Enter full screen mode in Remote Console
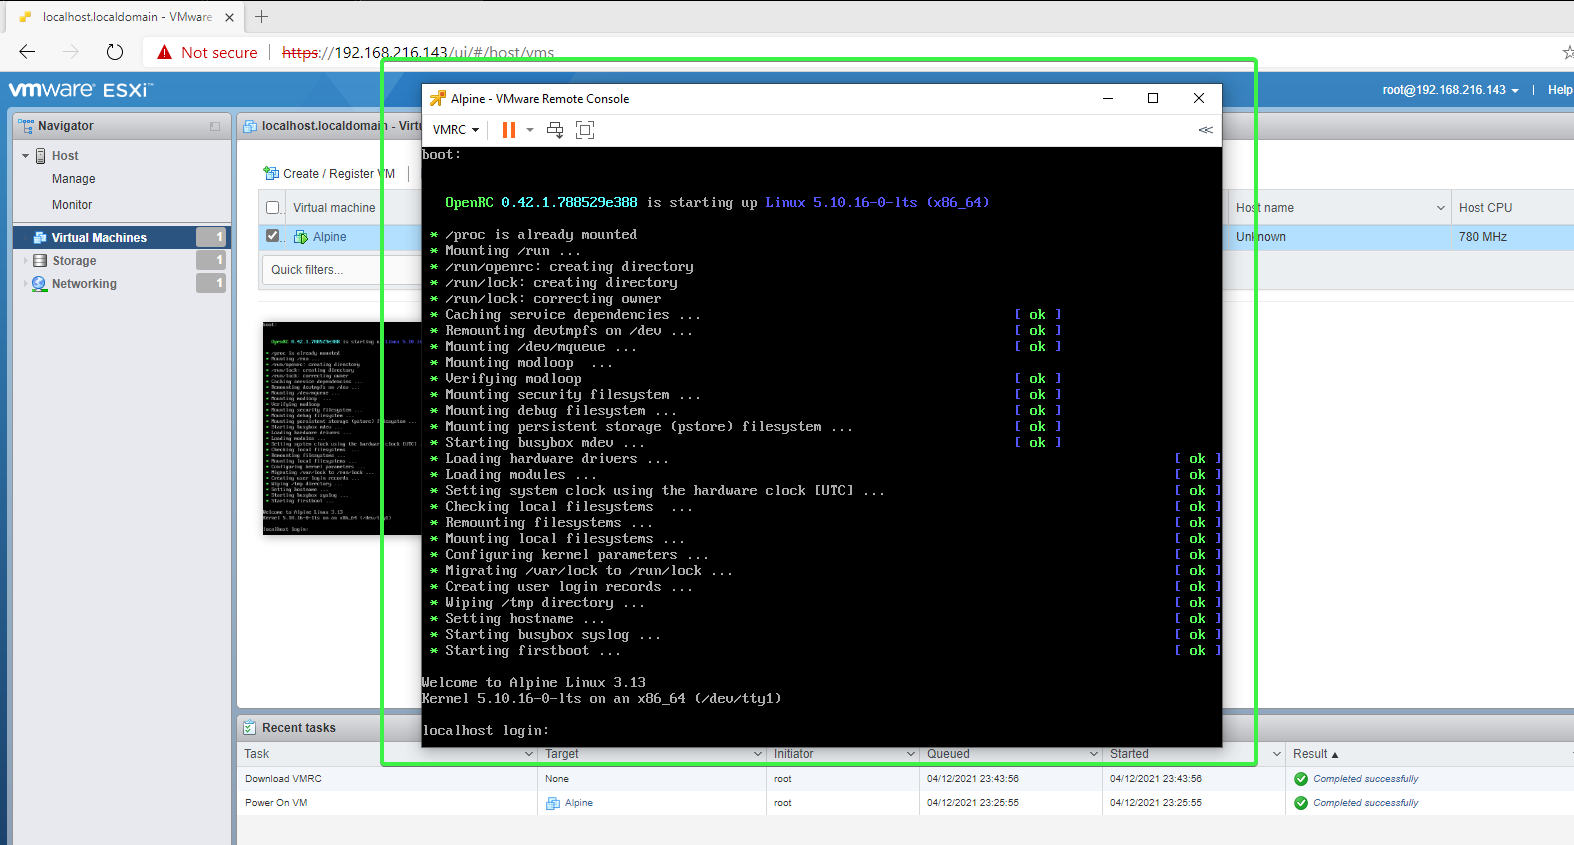The height and width of the screenshot is (845, 1574). 585,130
